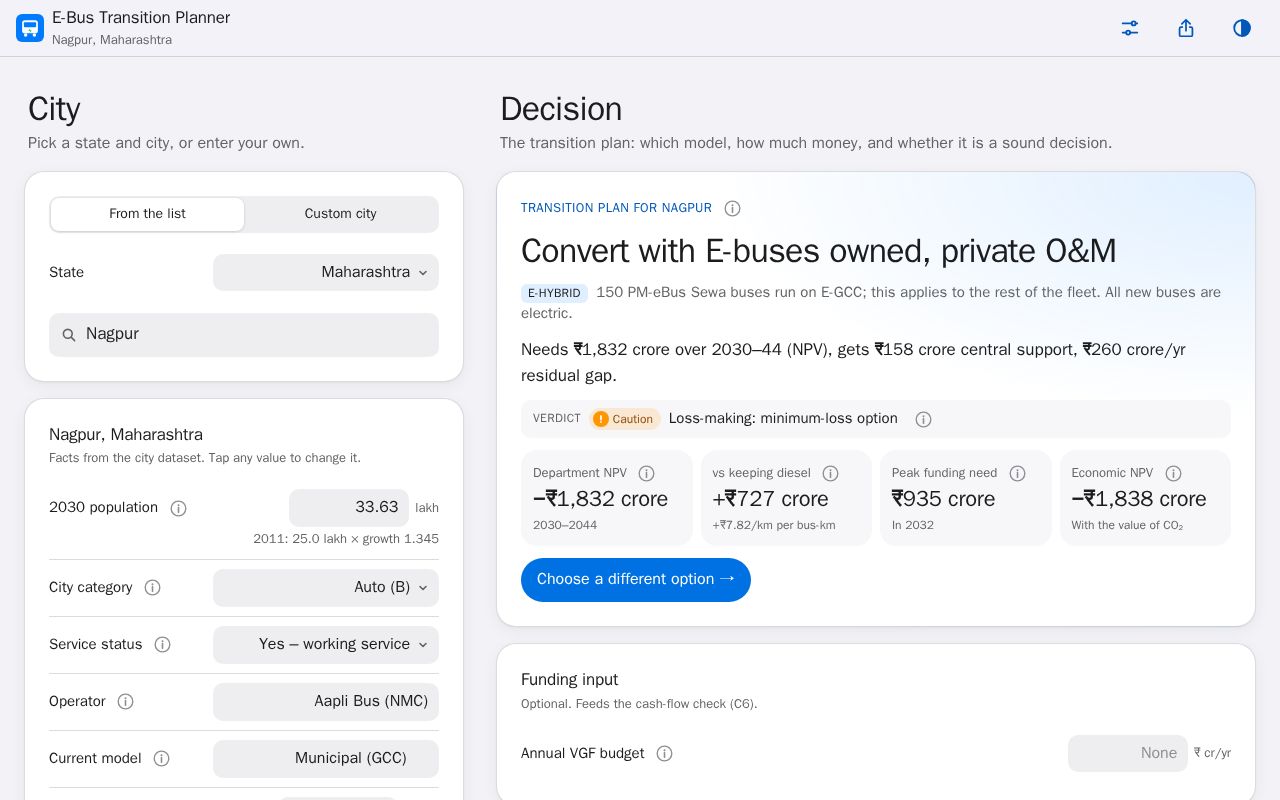
Task: Open info icon next to Annual VGF budget
Action: (x=664, y=753)
